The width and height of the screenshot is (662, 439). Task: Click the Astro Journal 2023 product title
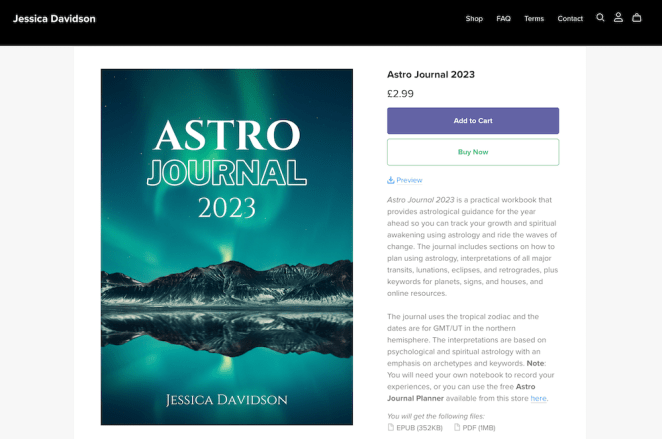[431, 74]
